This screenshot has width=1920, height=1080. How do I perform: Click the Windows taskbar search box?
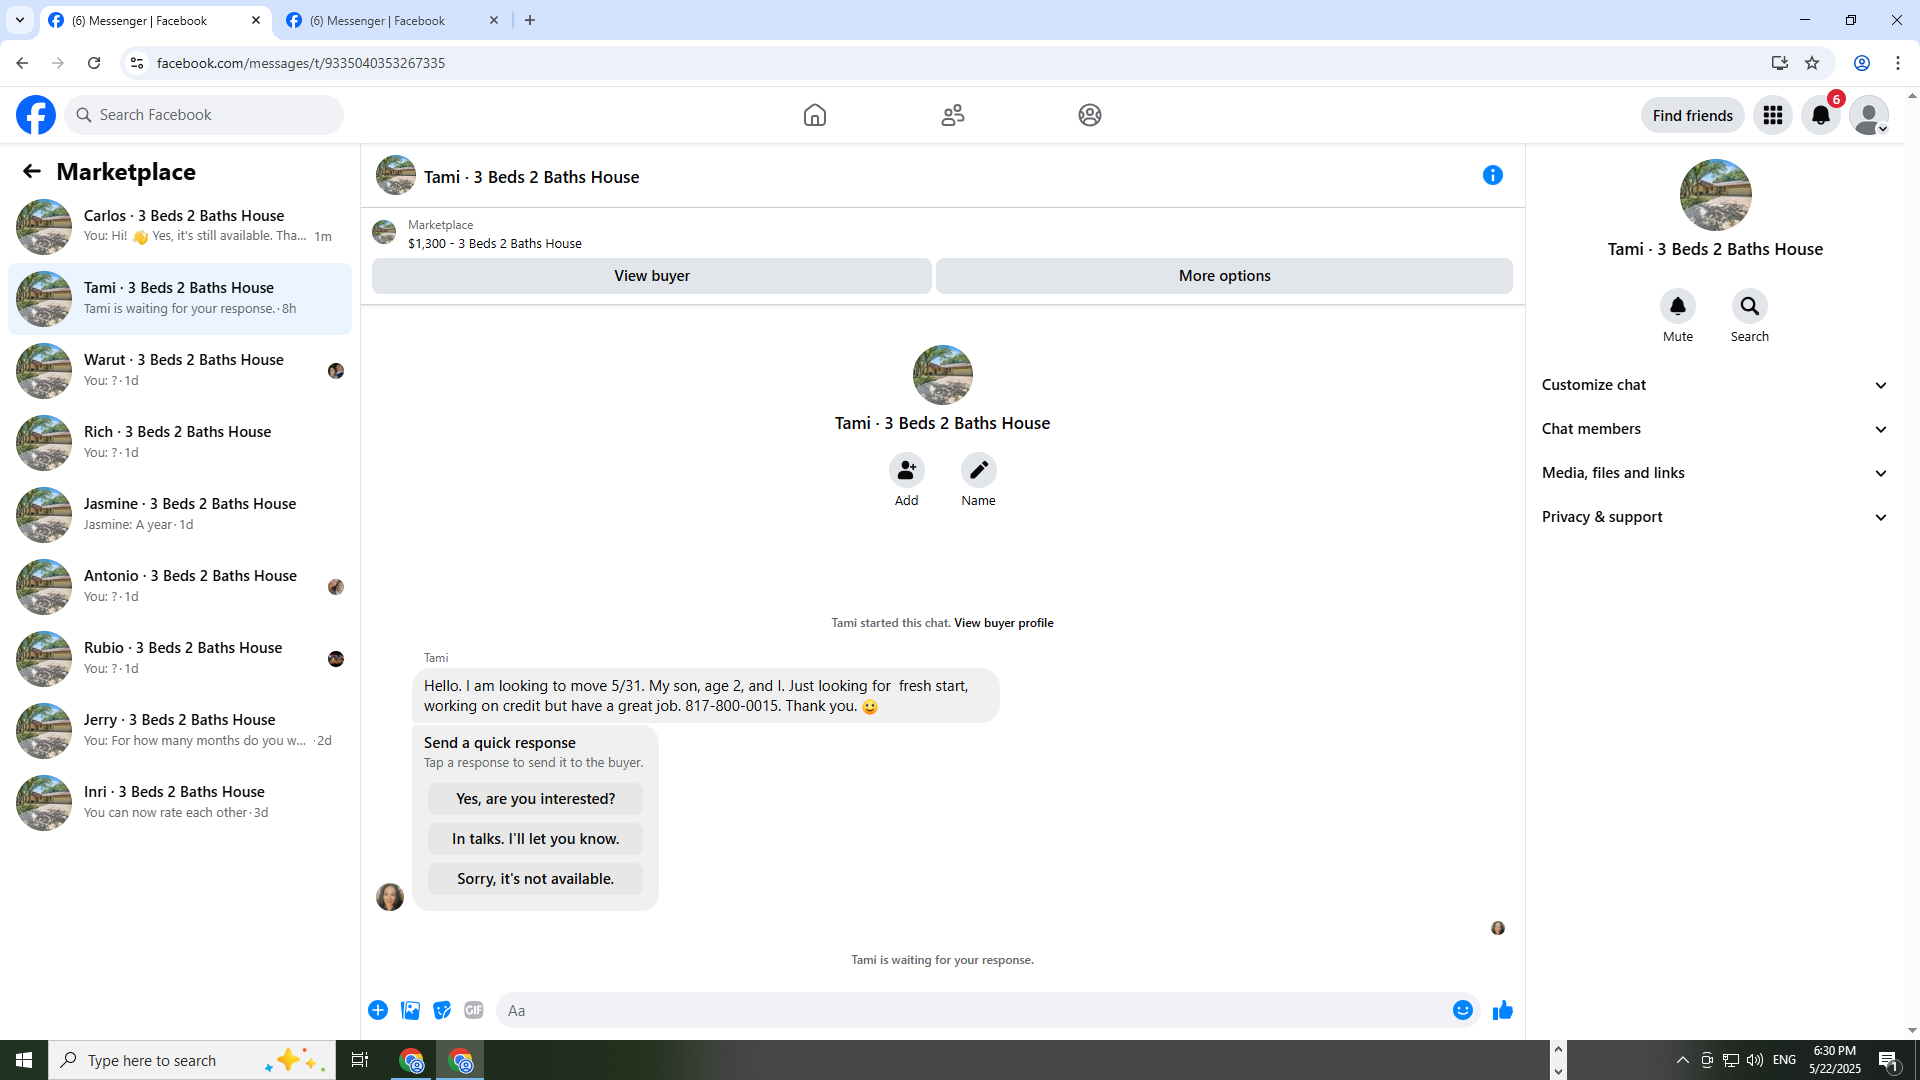point(192,1060)
